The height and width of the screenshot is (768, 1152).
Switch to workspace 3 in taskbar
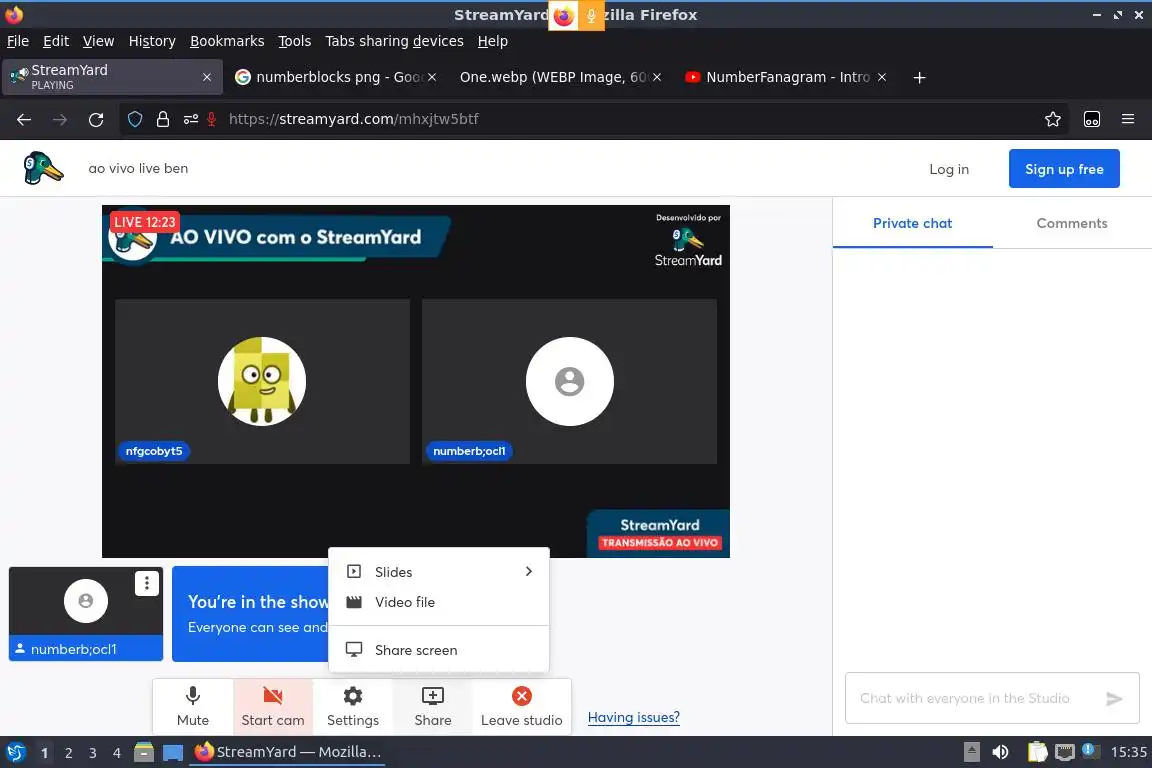tap(93, 753)
